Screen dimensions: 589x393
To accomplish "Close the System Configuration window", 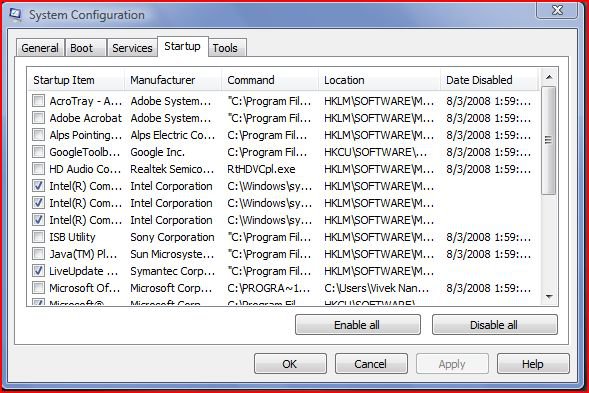I will (557, 10).
